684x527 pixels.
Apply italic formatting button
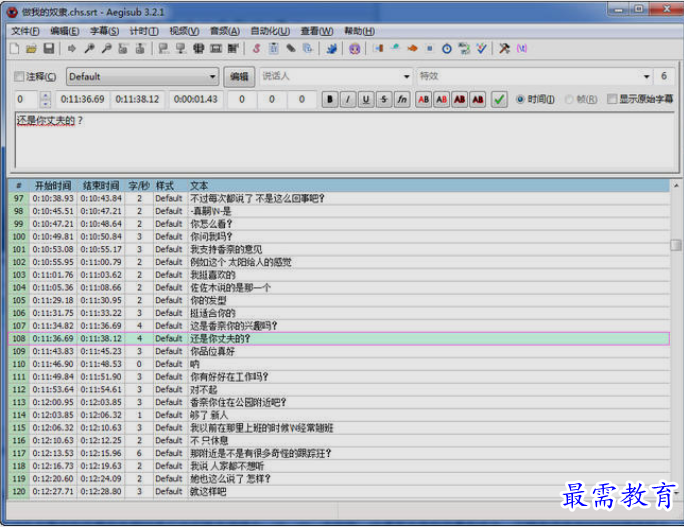point(348,99)
